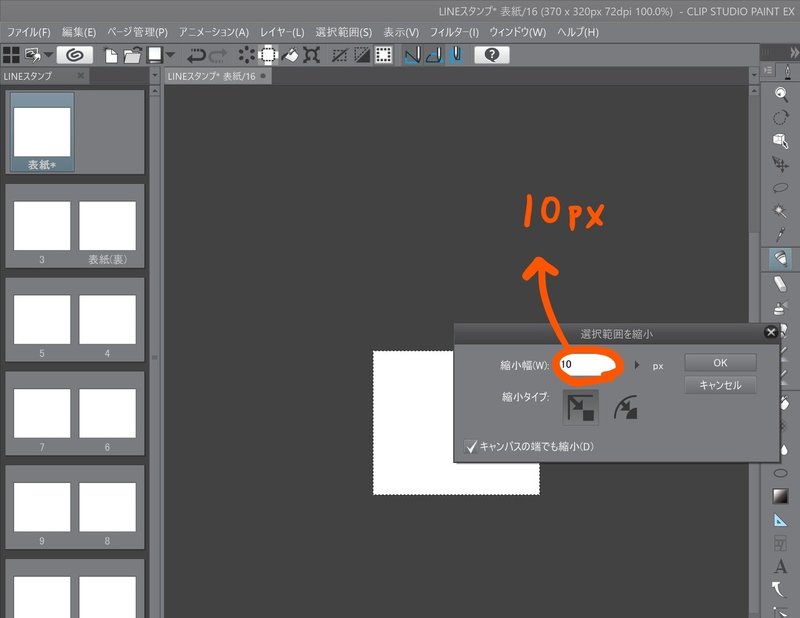Select the rounded-corner shrink type

coord(626,407)
